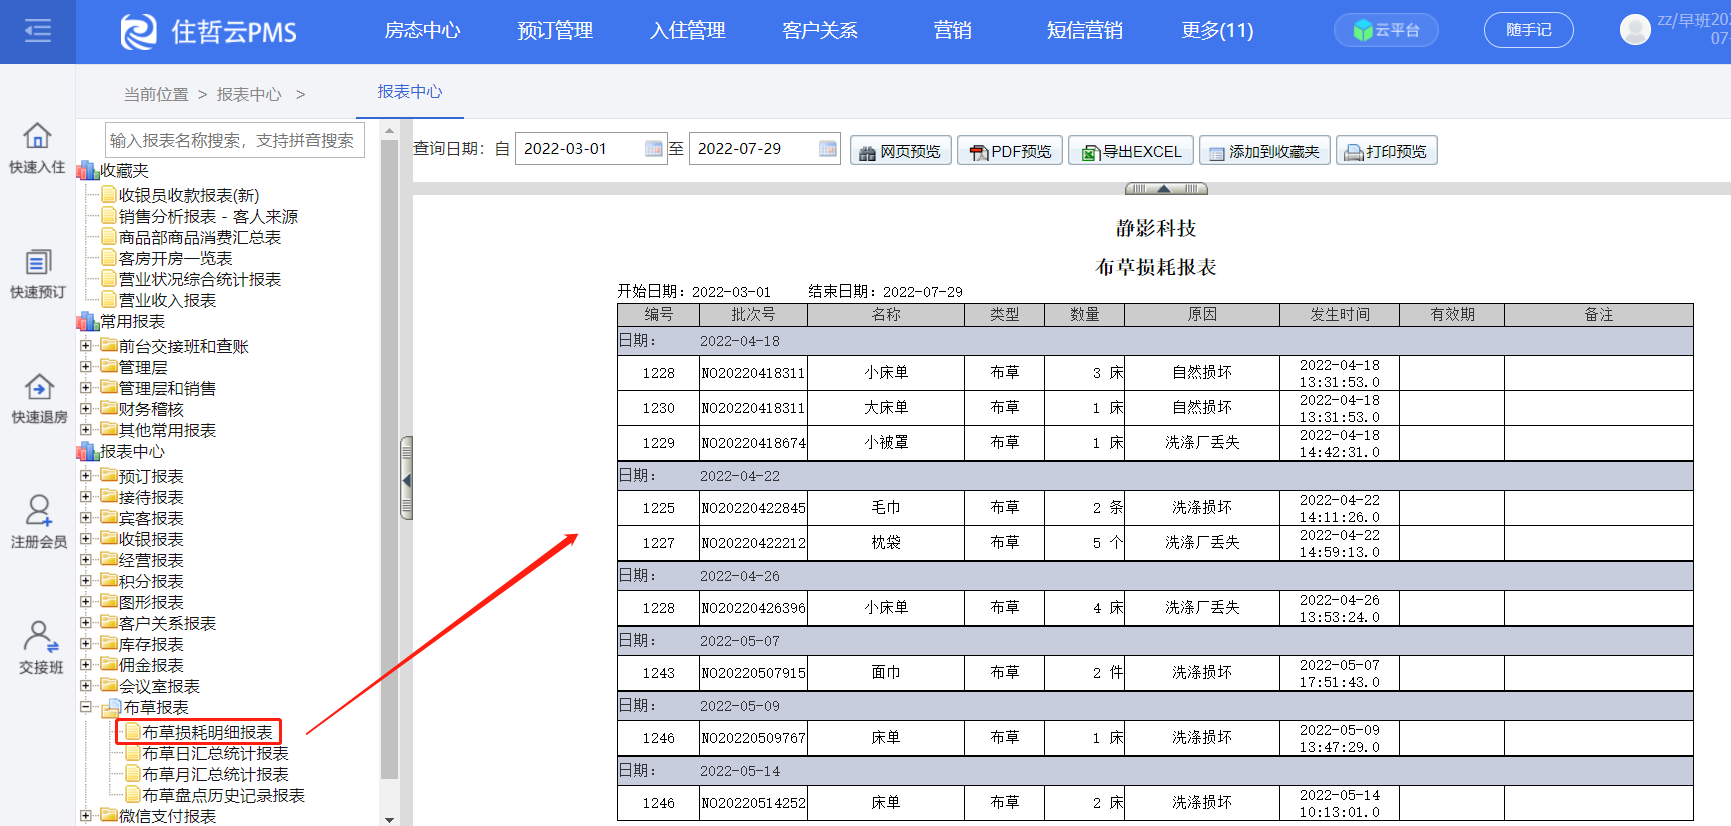Open 客户关系 menu
The image size is (1731, 826).
820,31
